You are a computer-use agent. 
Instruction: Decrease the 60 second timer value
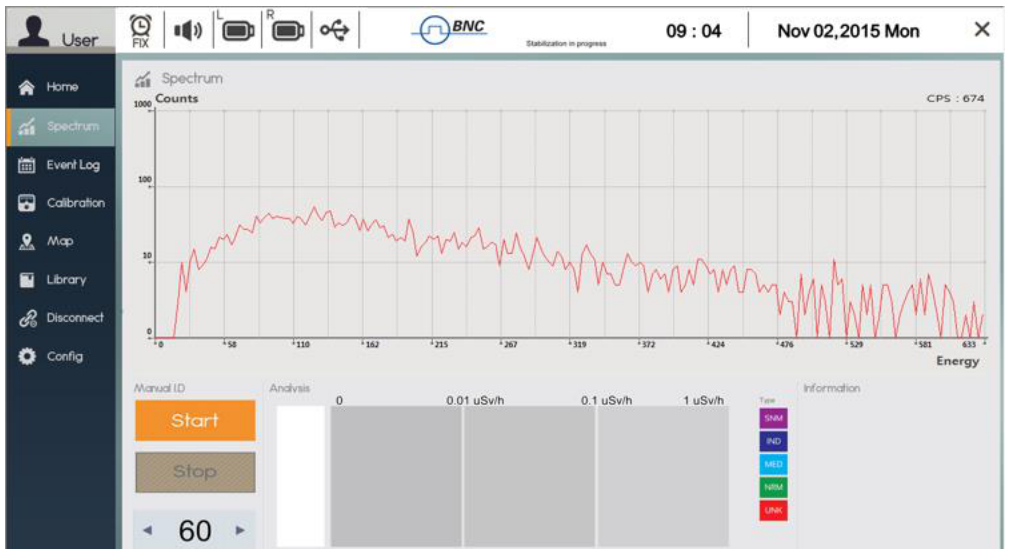point(148,530)
